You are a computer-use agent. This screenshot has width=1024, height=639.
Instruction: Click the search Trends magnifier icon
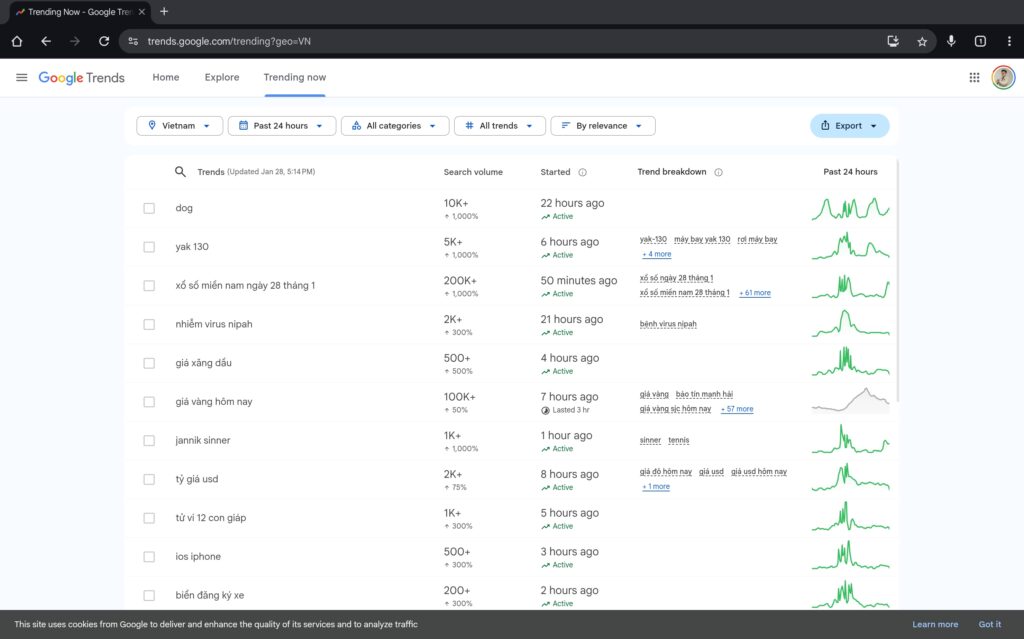coord(181,172)
